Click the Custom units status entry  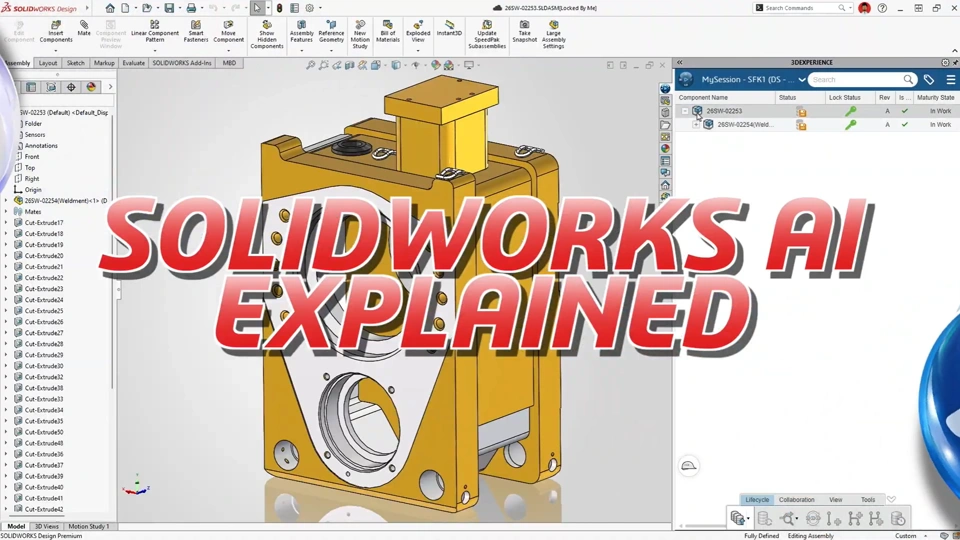(906, 536)
